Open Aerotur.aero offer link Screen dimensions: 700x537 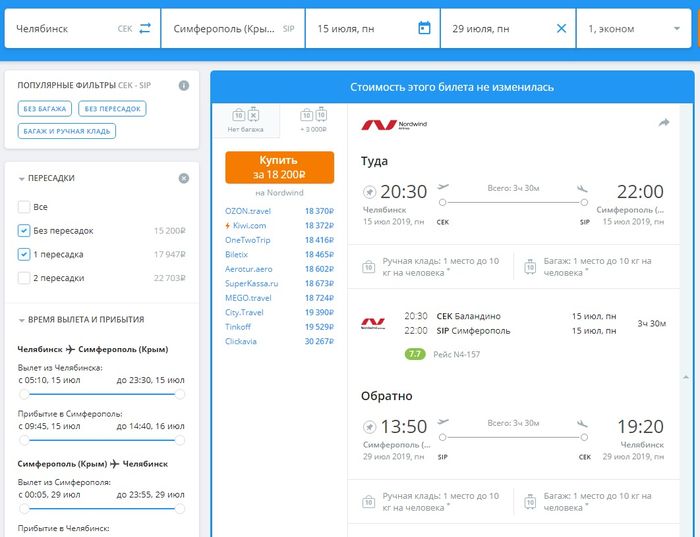248,269
